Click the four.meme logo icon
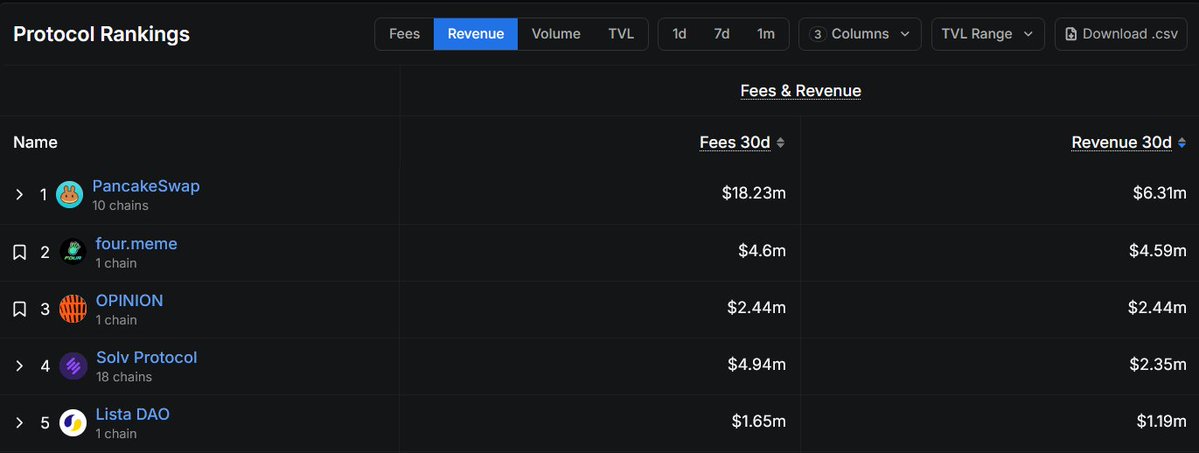 click(x=73, y=252)
